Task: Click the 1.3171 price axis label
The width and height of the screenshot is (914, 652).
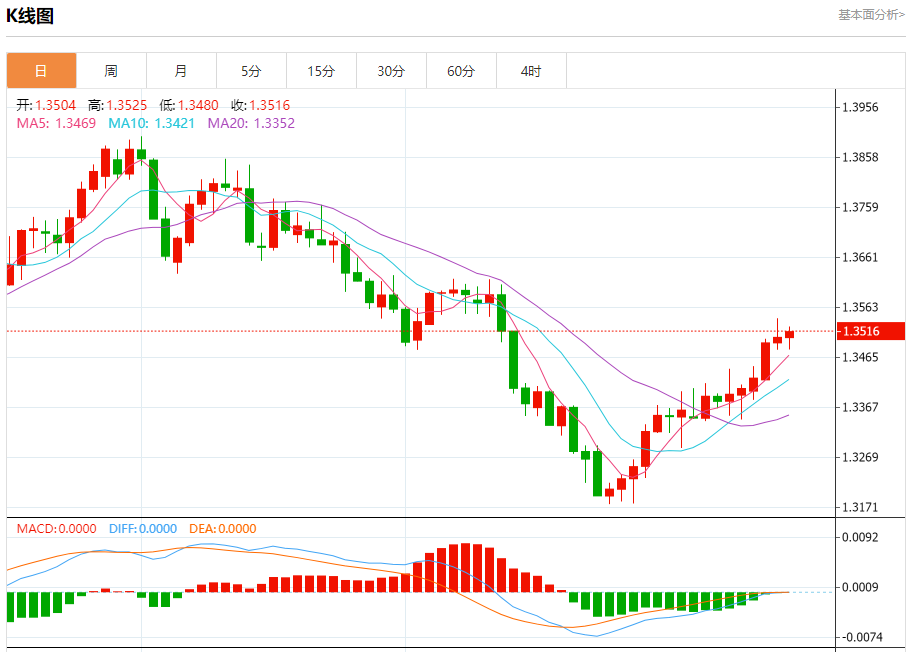Action: tap(860, 507)
